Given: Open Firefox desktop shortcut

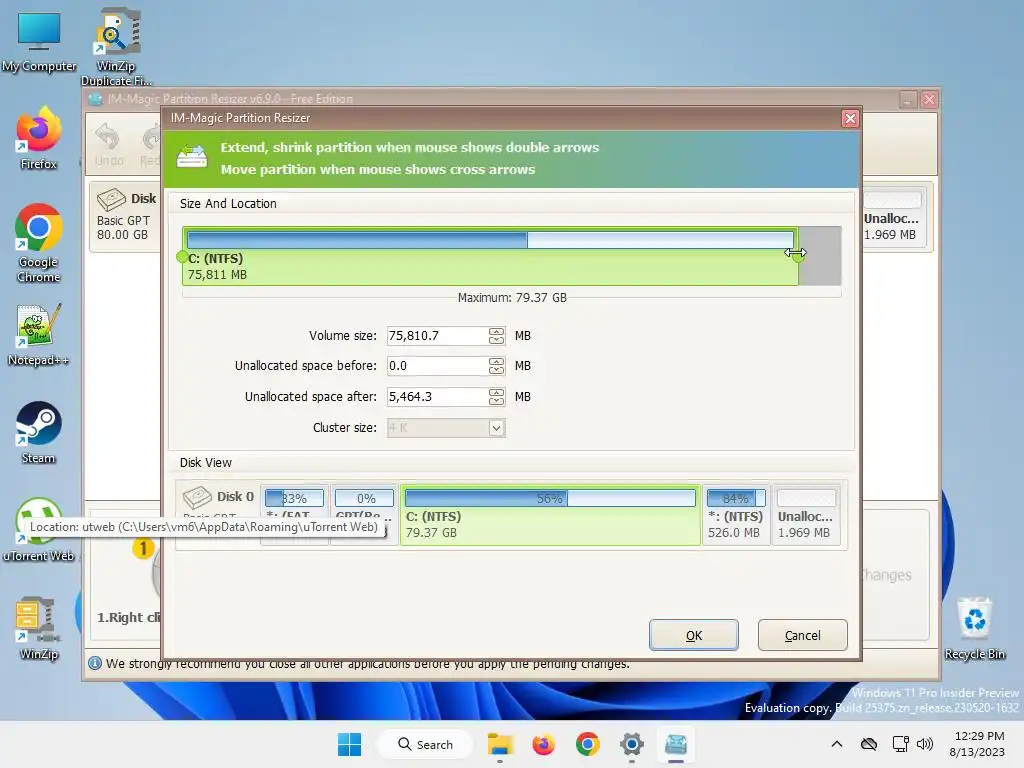Looking at the screenshot, I should pyautogui.click(x=39, y=138).
